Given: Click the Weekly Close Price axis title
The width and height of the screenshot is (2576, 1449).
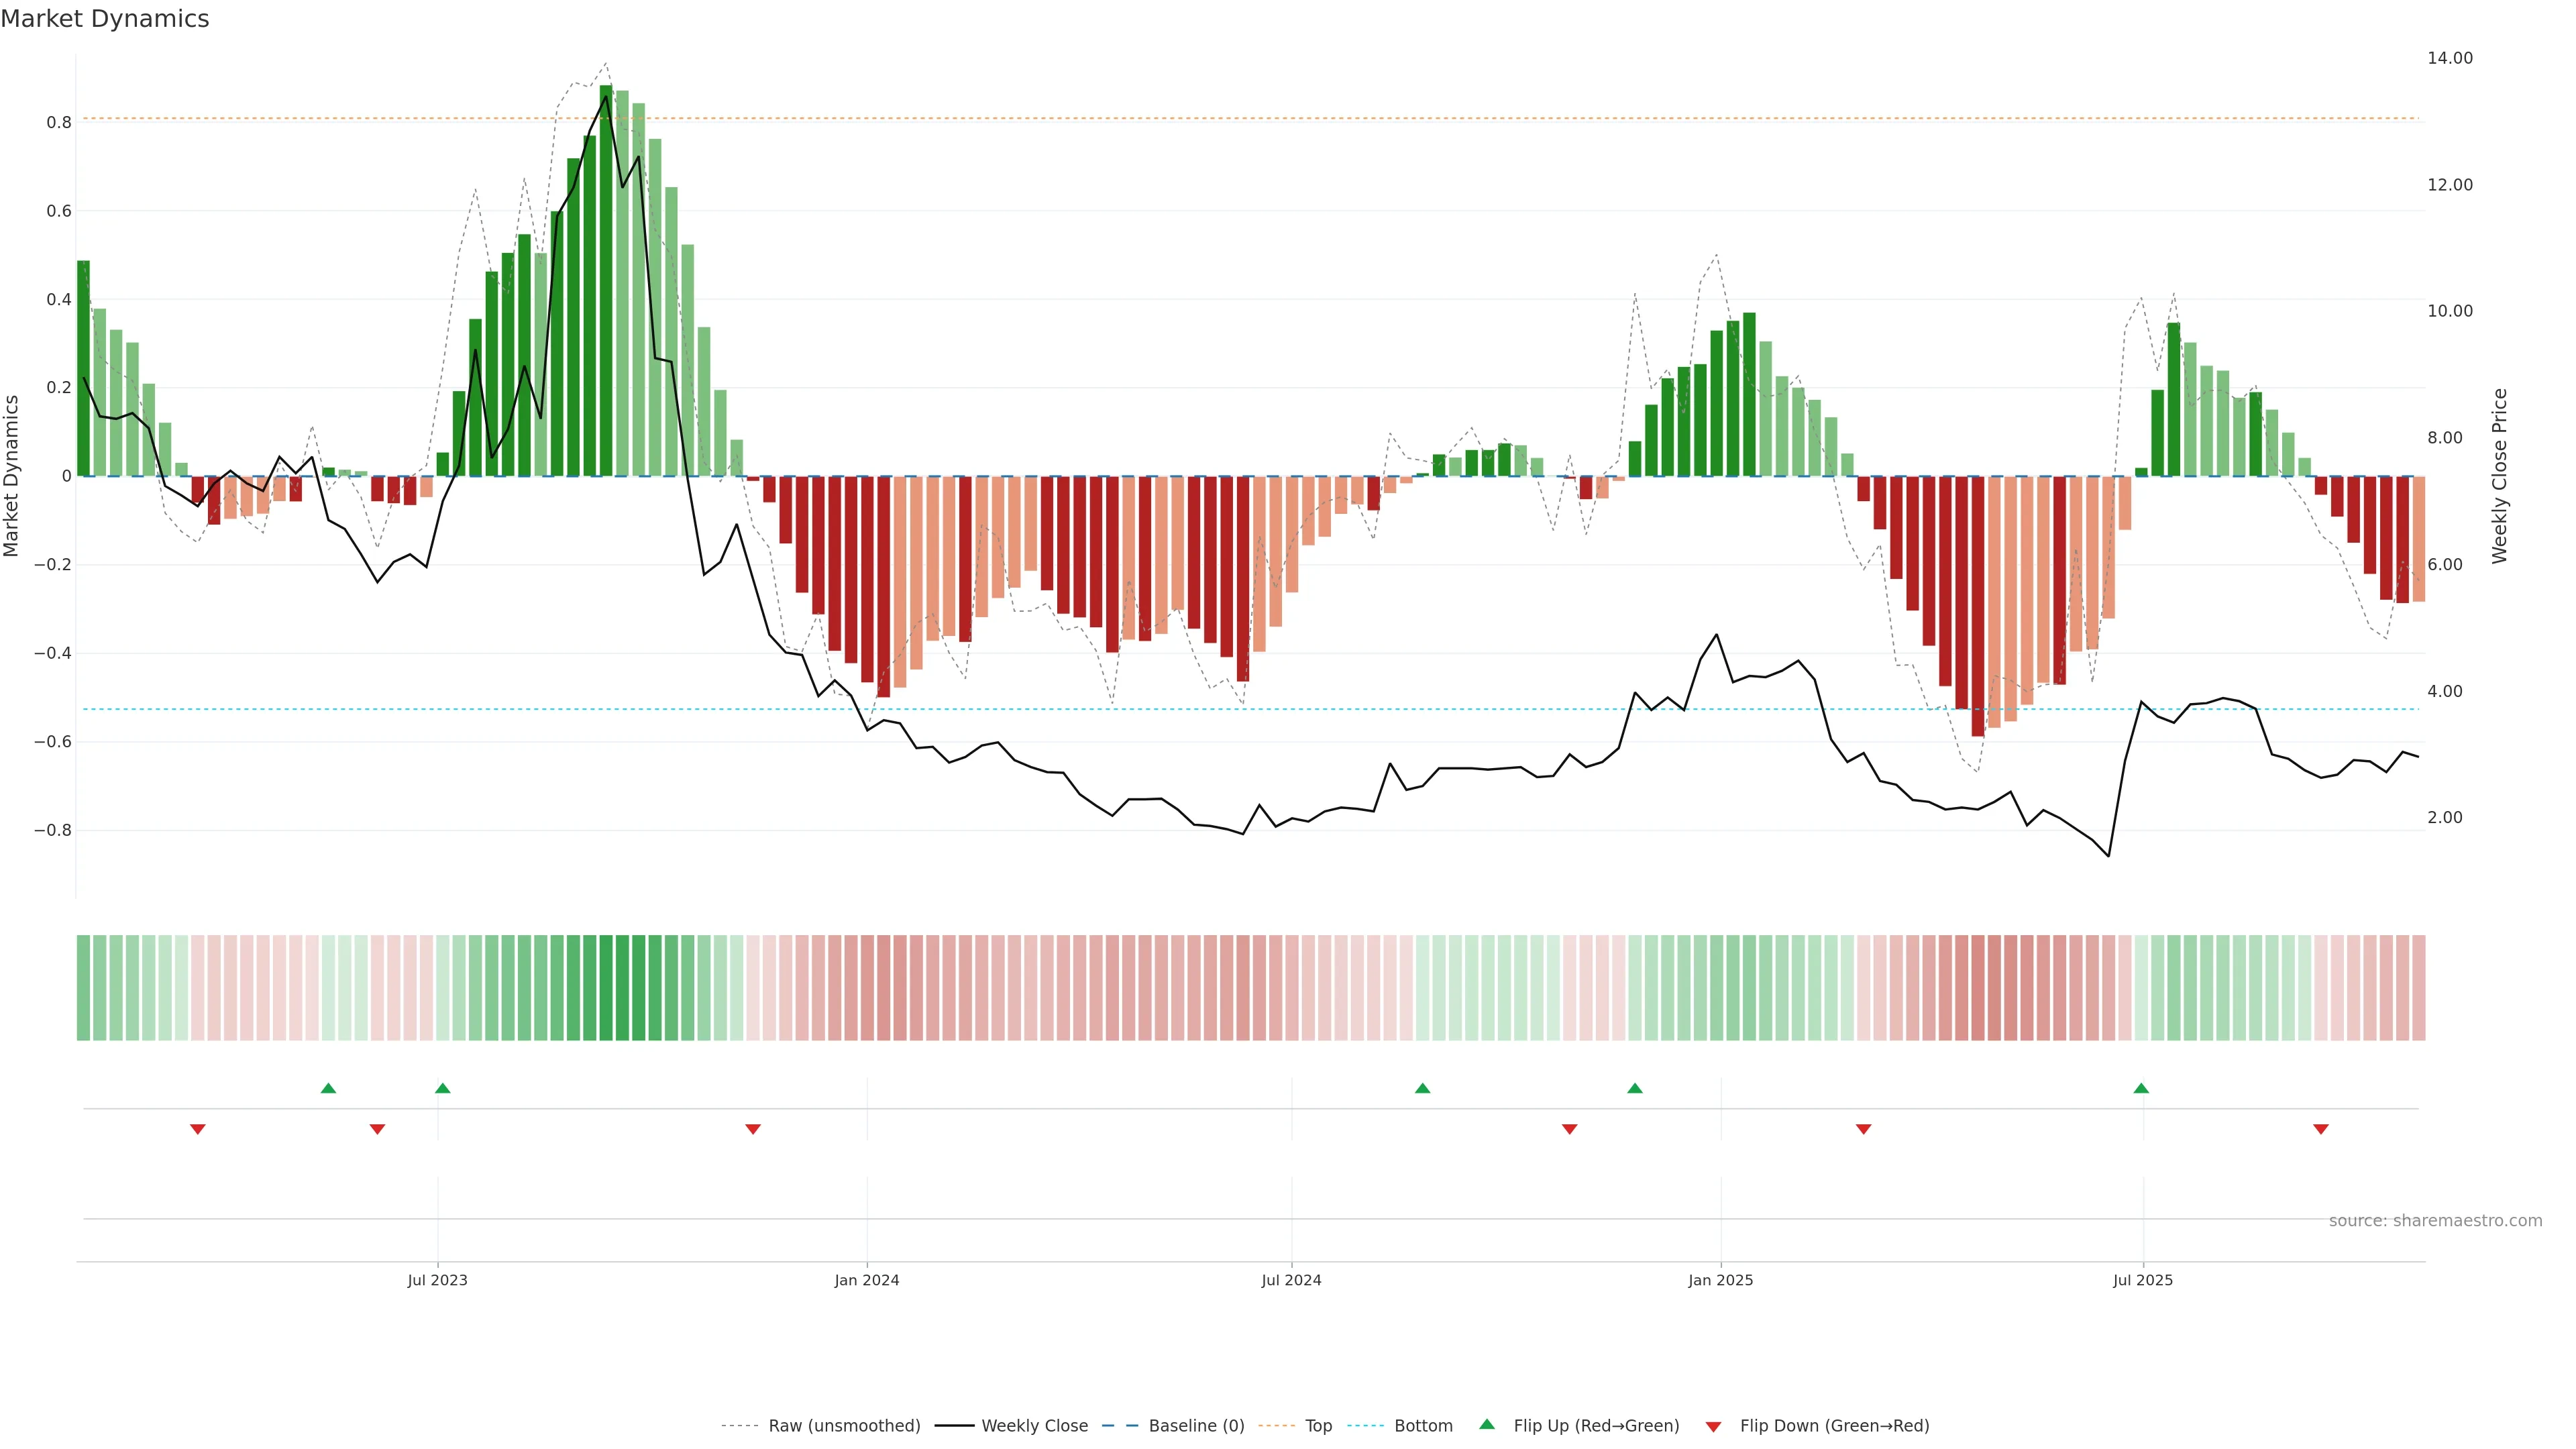Looking at the screenshot, I should coord(2499,476).
